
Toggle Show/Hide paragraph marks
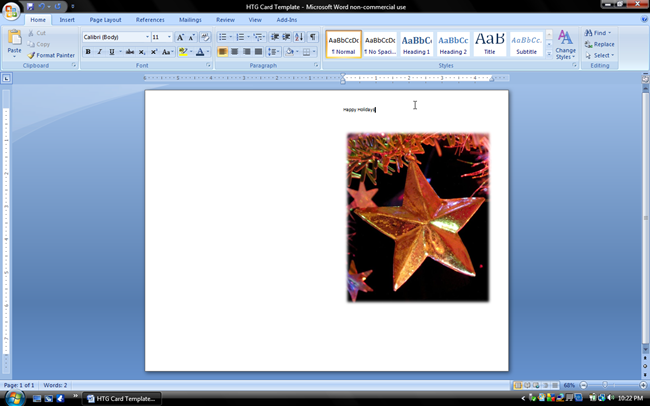tap(313, 37)
